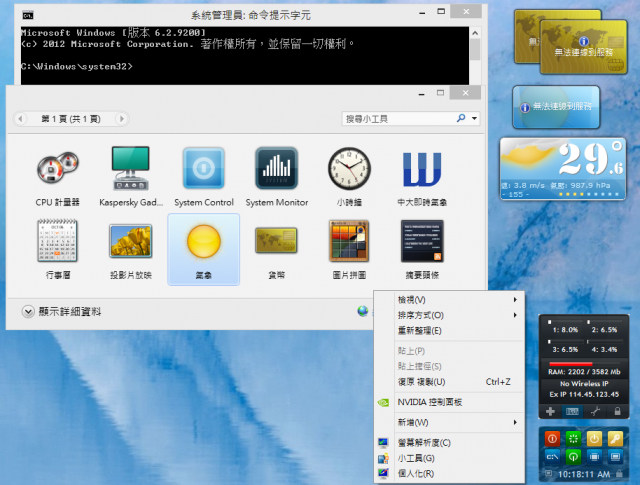Click the small lock icon beside the clock time
This screenshot has width=640, height=485.
tap(619, 474)
